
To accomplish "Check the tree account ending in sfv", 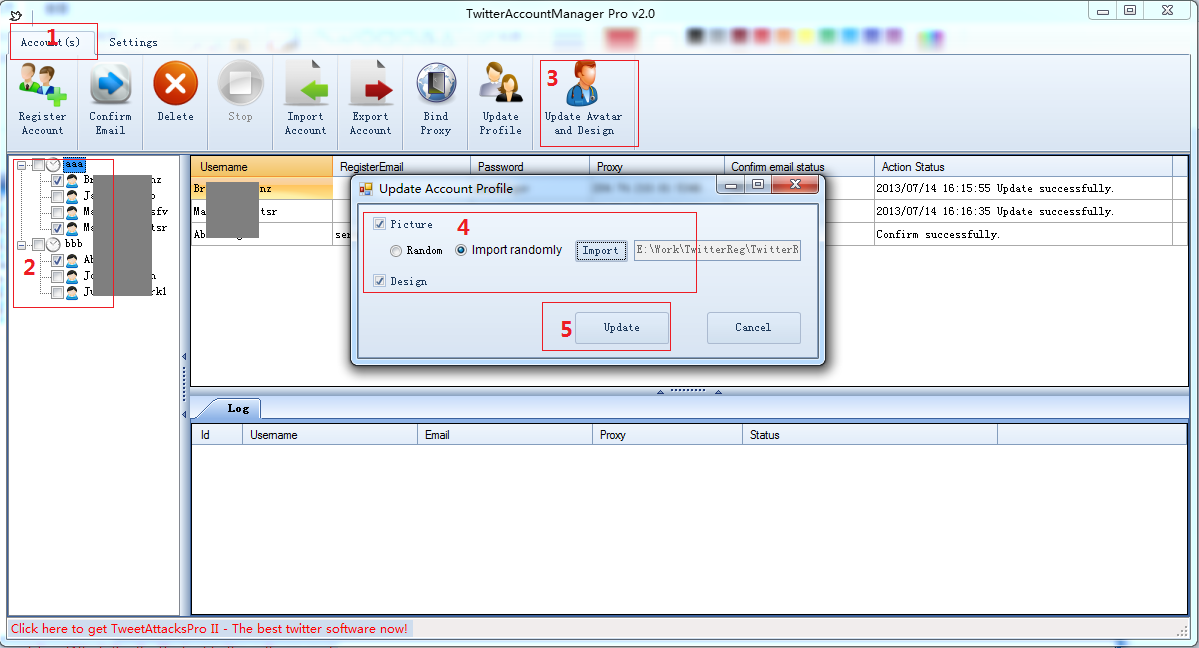I will (57, 212).
